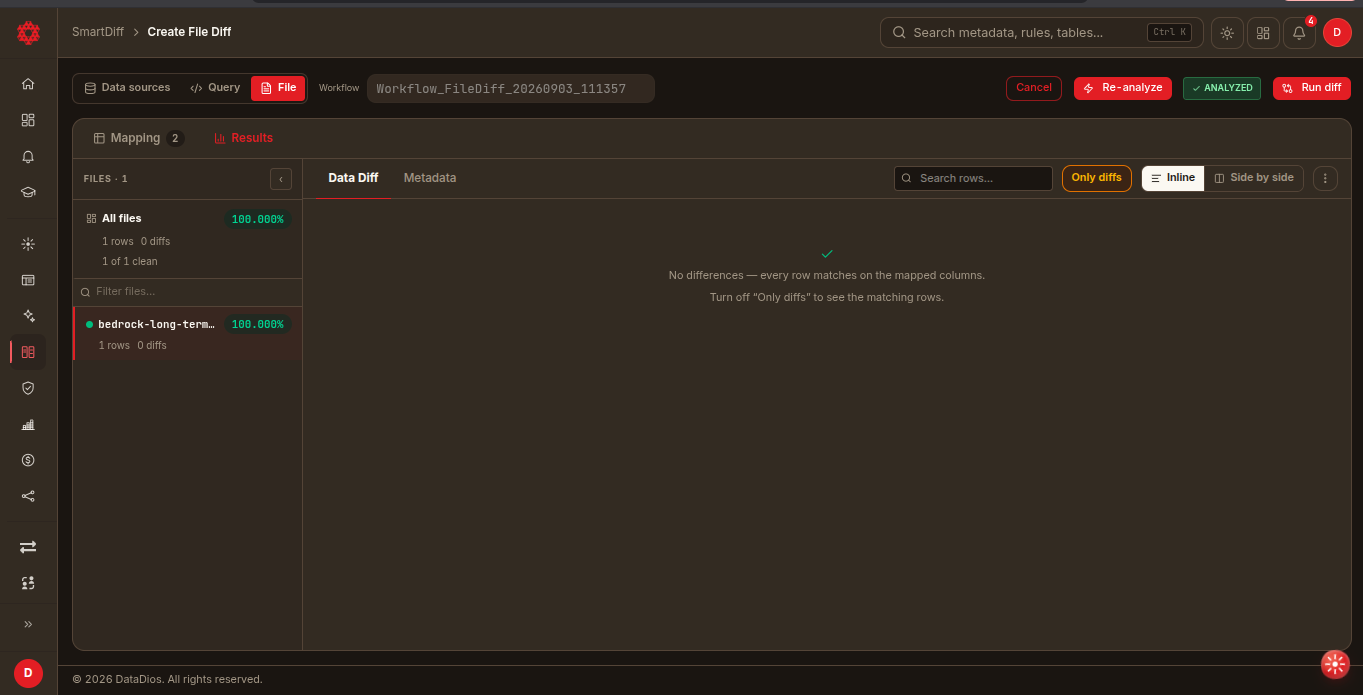Switch to the Mapping tab
Screen dimensions: 1363x695
click(x=138, y=138)
